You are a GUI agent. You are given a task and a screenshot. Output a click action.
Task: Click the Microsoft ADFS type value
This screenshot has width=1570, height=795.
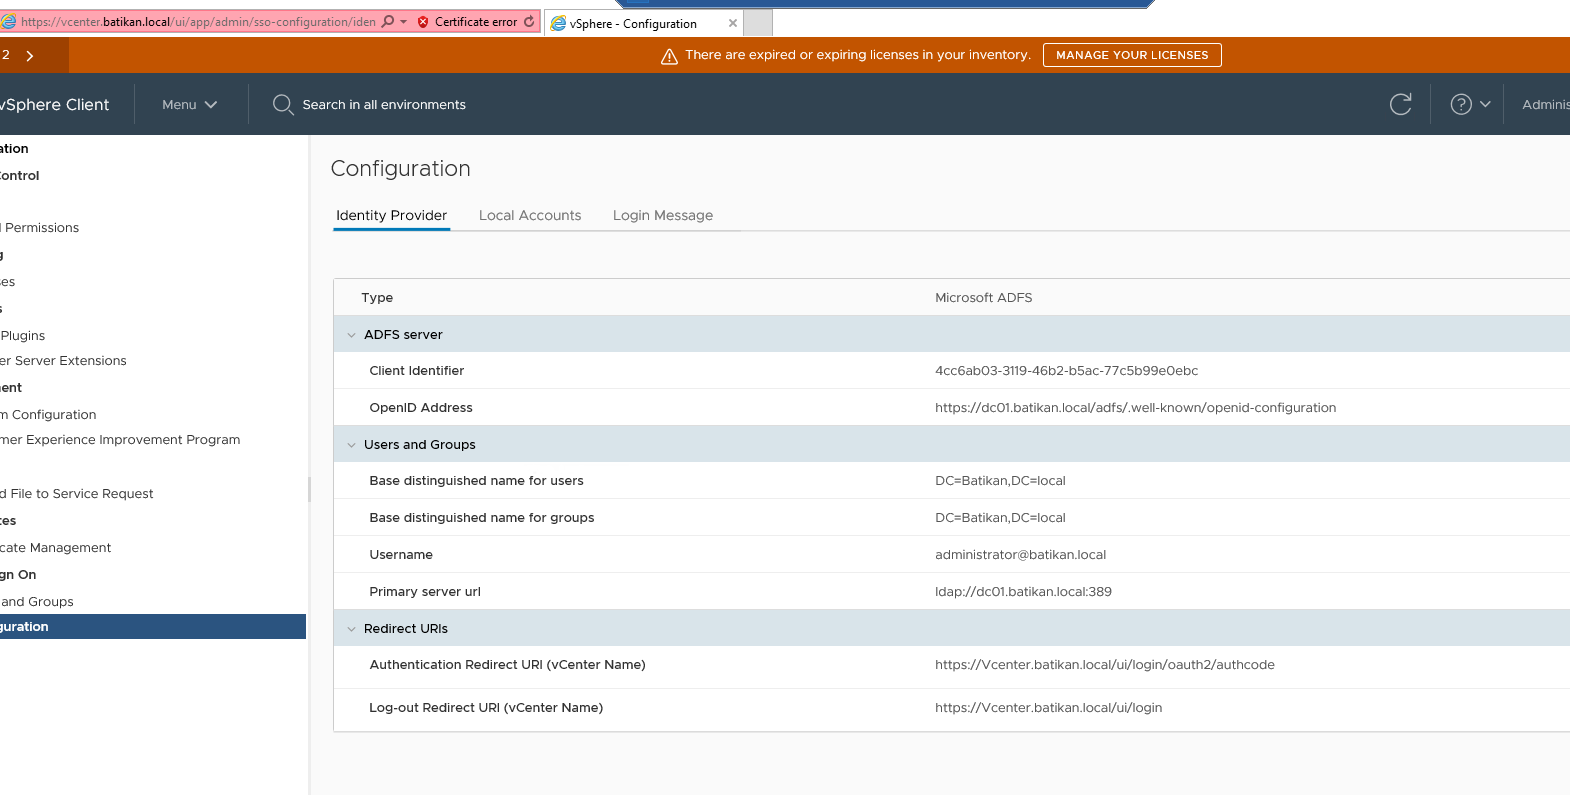[984, 298]
